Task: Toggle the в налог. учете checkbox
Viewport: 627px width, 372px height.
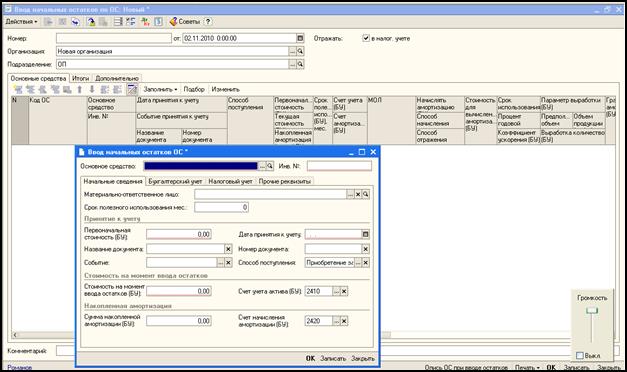Action: pyautogui.click(x=366, y=38)
